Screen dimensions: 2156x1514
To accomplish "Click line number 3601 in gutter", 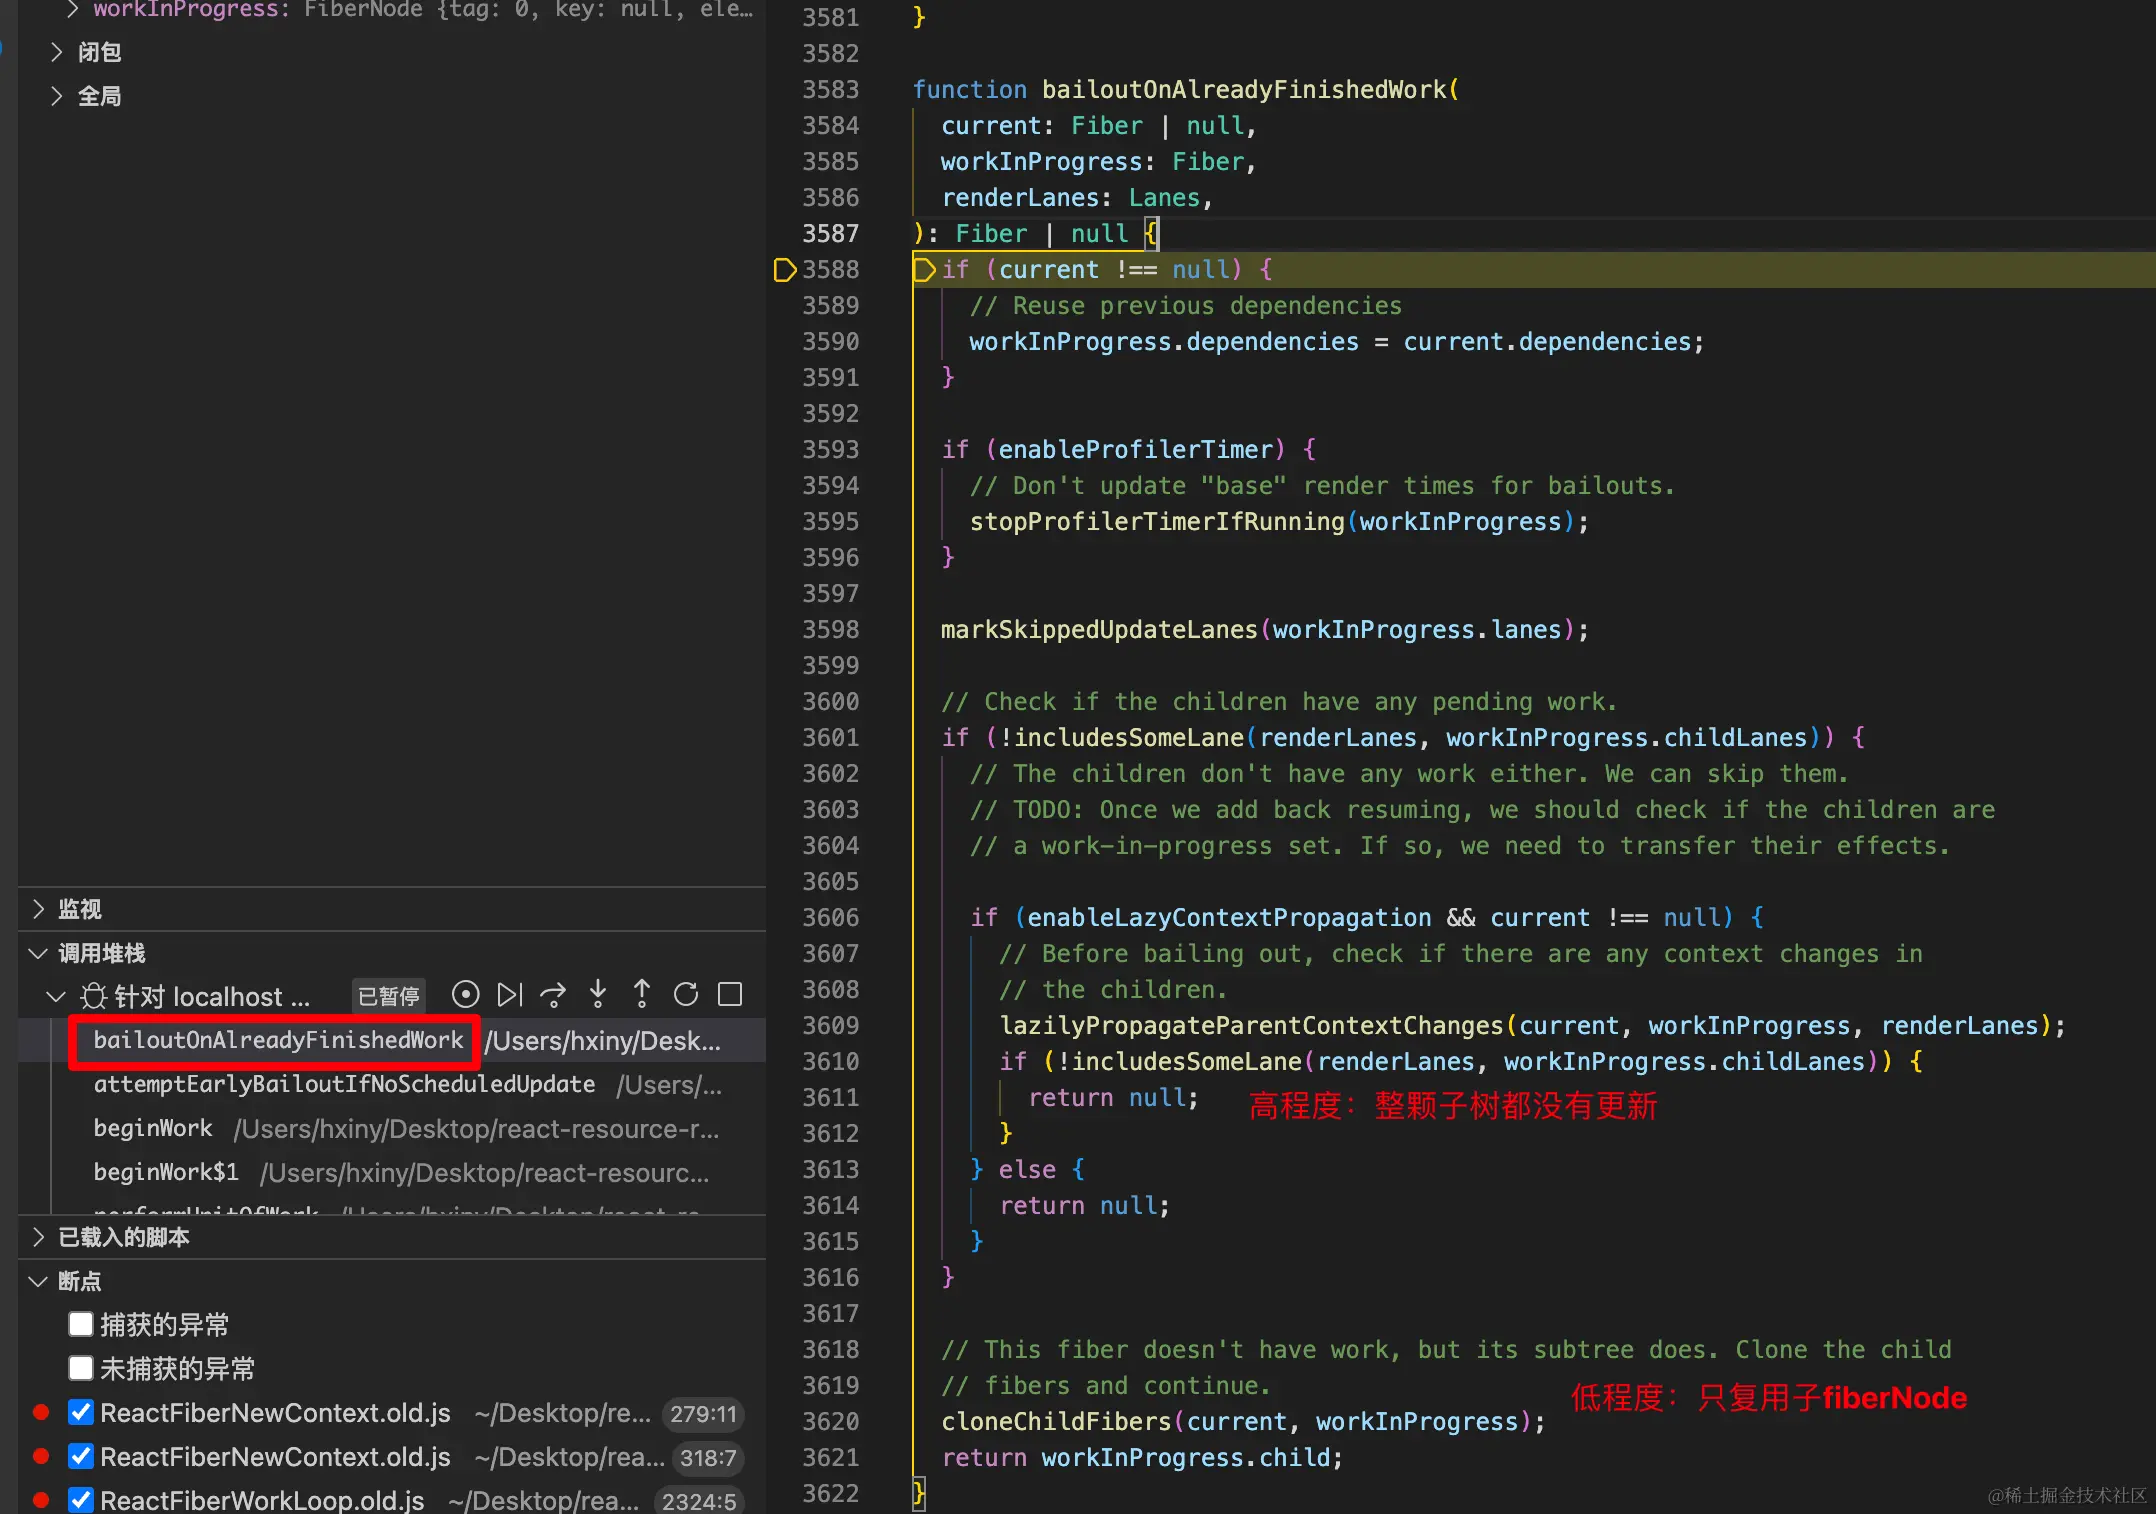I will (830, 738).
